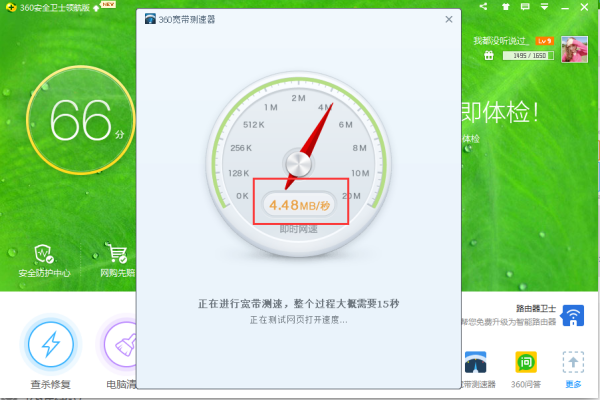Screen dimensions: 600x400
Task: Open the gift box icon
Action: 489,56
